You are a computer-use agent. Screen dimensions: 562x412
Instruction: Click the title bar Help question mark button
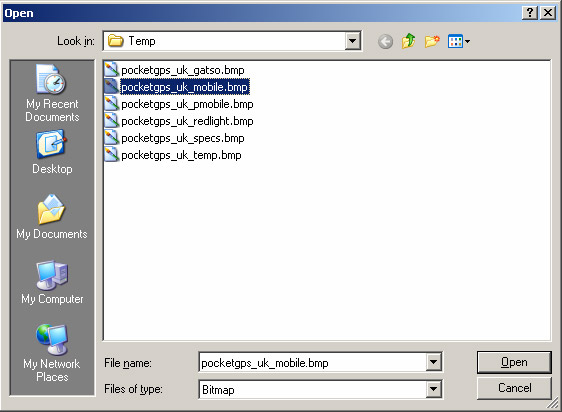(x=530, y=13)
